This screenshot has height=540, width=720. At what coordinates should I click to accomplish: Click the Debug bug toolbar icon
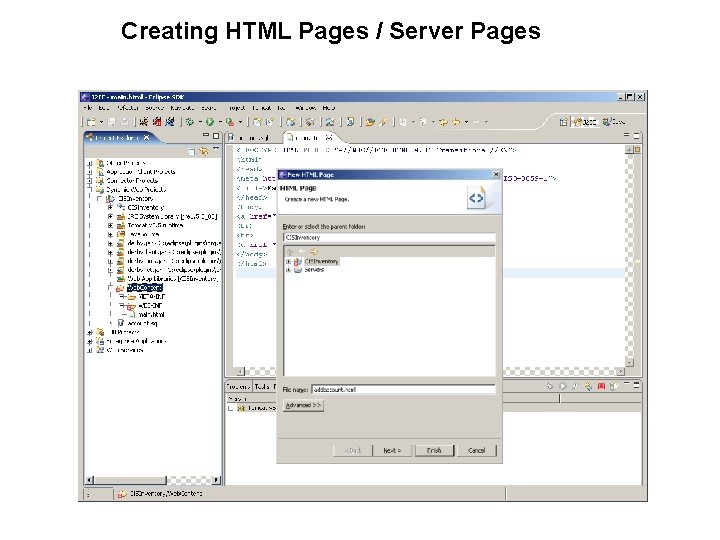point(190,122)
